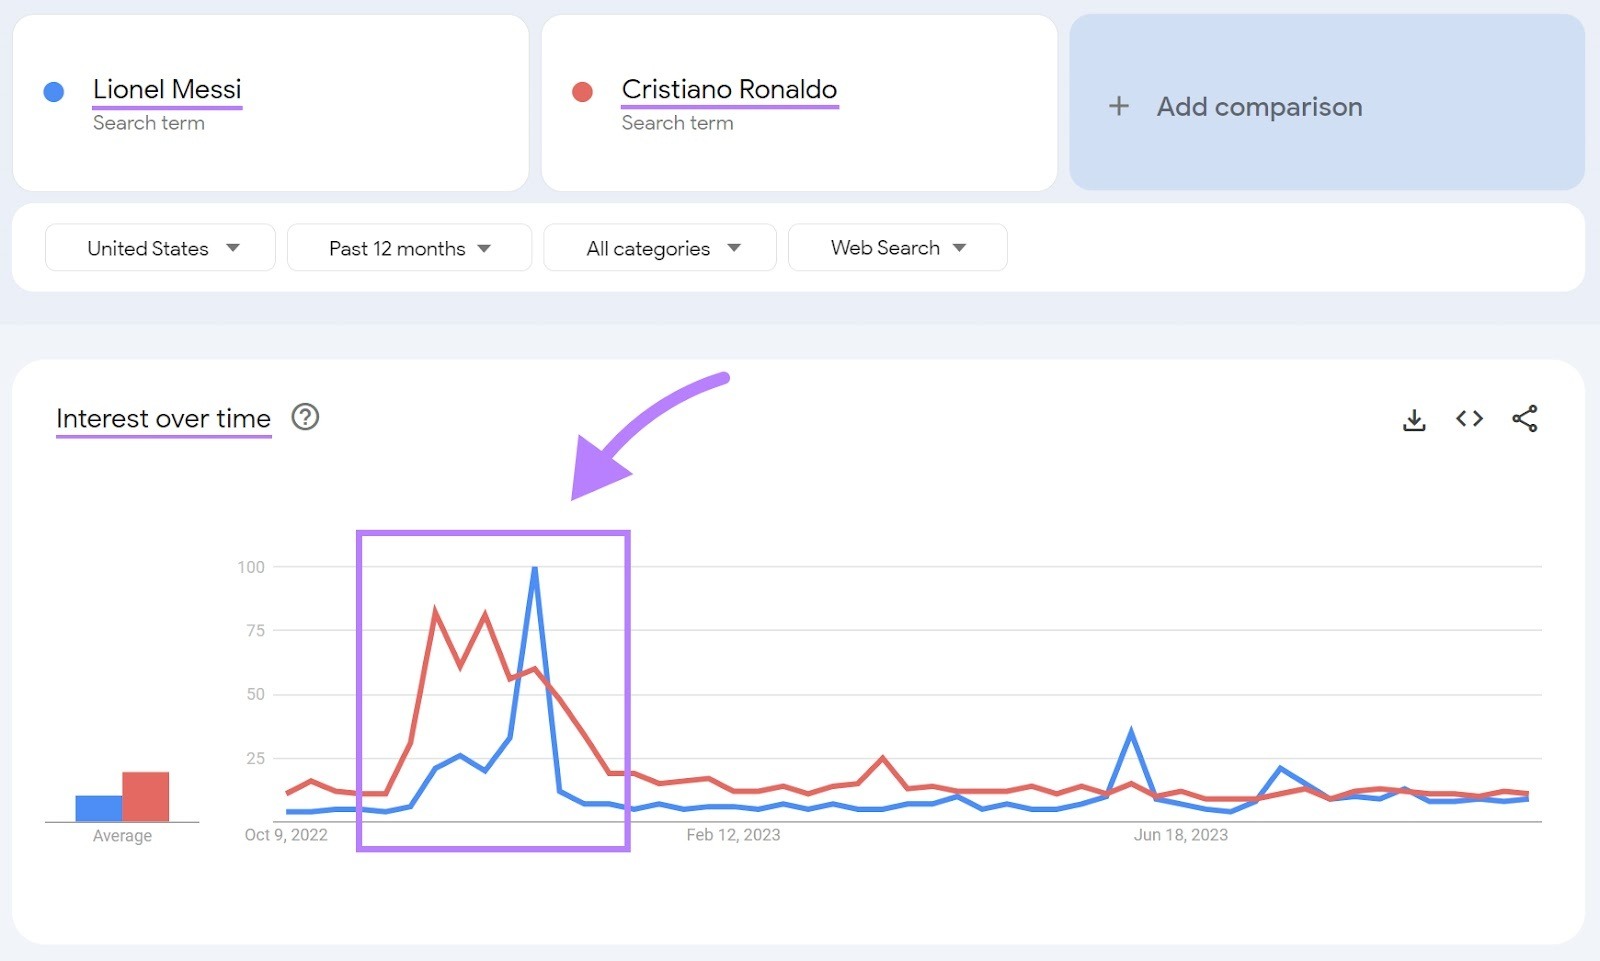
Task: Expand the All categories dropdown
Action: click(659, 247)
